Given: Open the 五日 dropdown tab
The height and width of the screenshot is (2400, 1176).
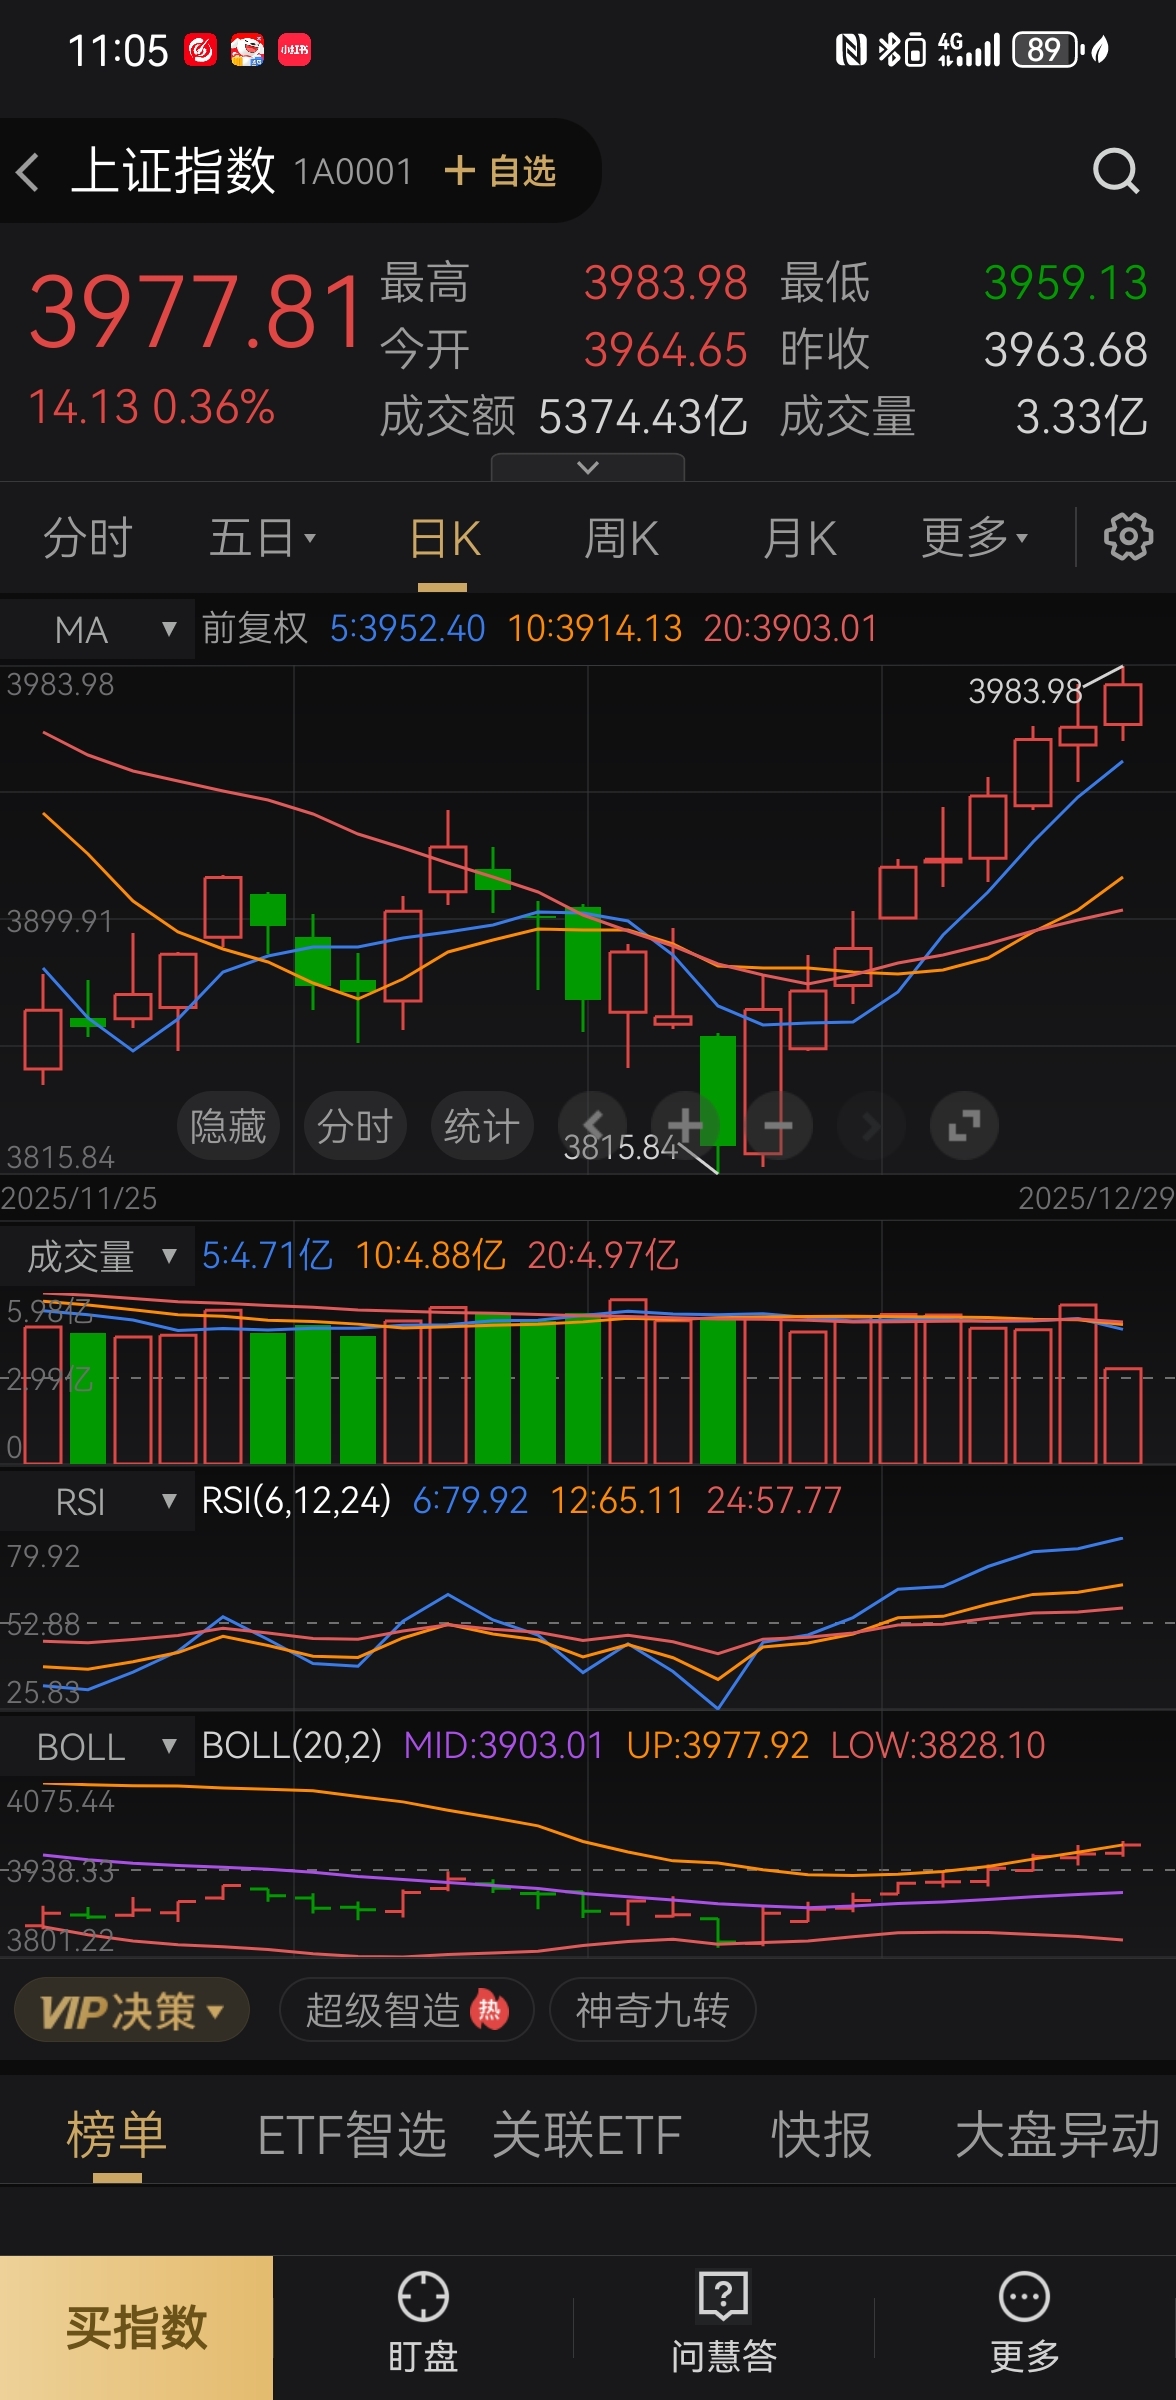Looking at the screenshot, I should (262, 538).
